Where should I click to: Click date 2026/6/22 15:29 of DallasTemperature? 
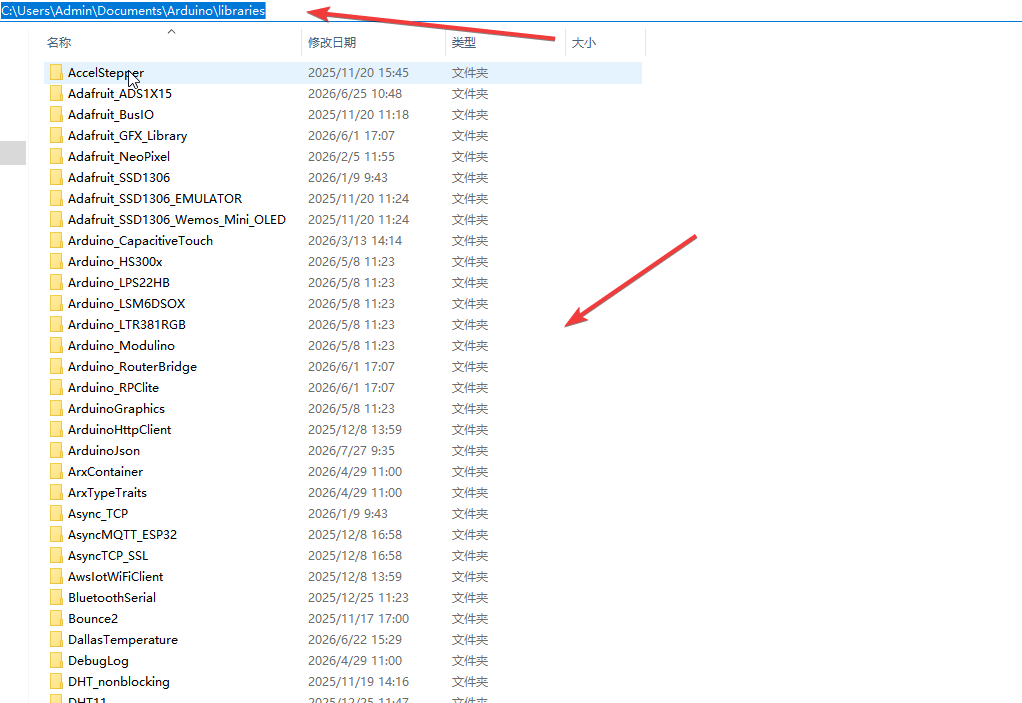355,640
